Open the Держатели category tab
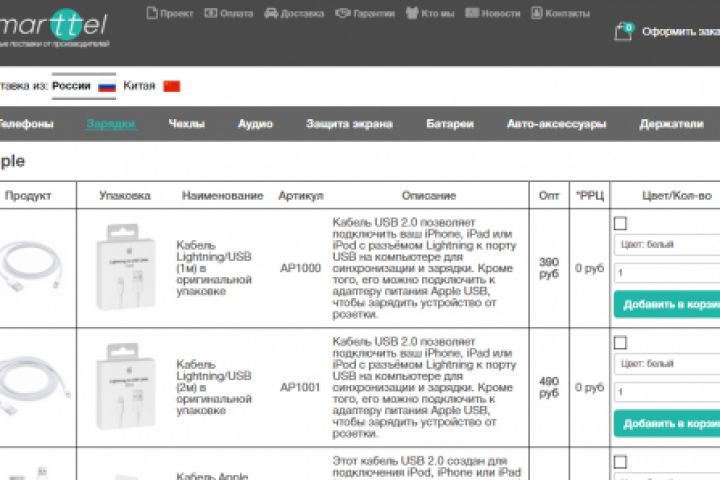This screenshot has width=720, height=480. pyautogui.click(x=671, y=124)
